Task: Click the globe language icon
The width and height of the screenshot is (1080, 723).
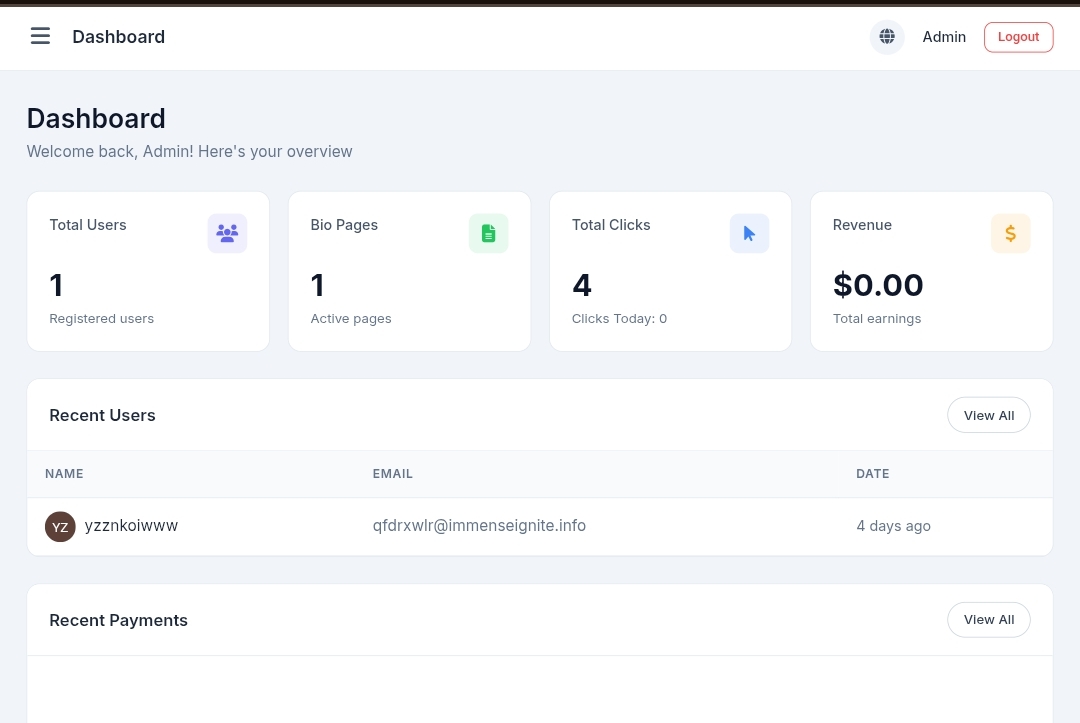Action: [x=886, y=36]
